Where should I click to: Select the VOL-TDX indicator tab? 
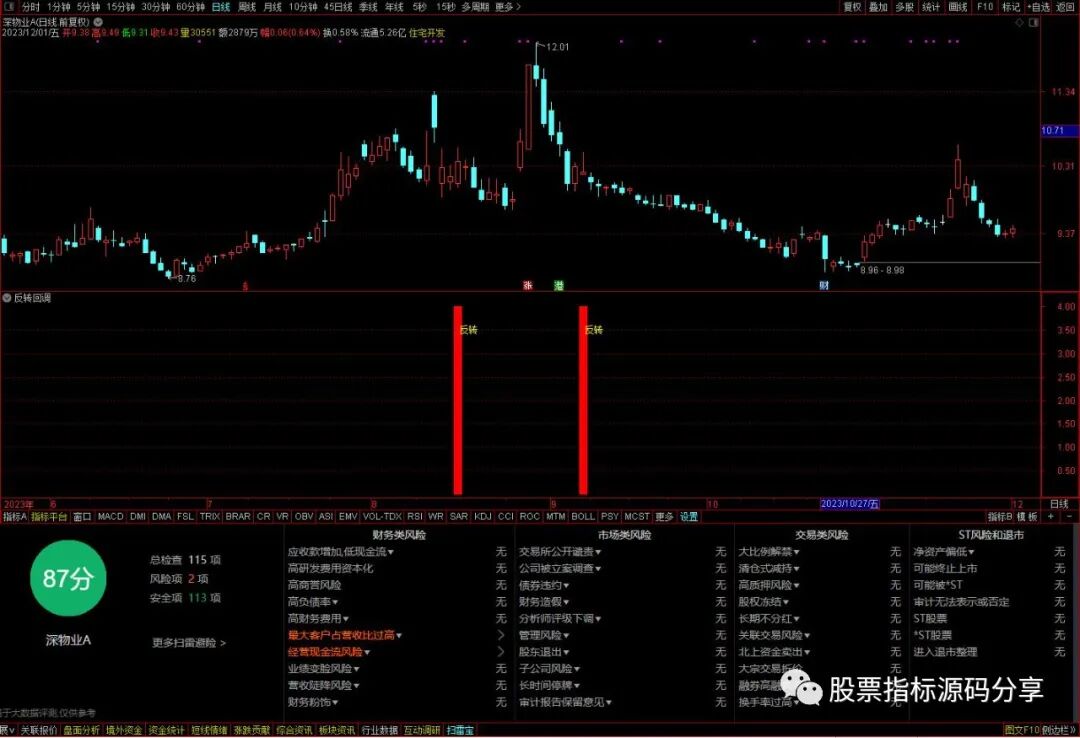tap(382, 516)
